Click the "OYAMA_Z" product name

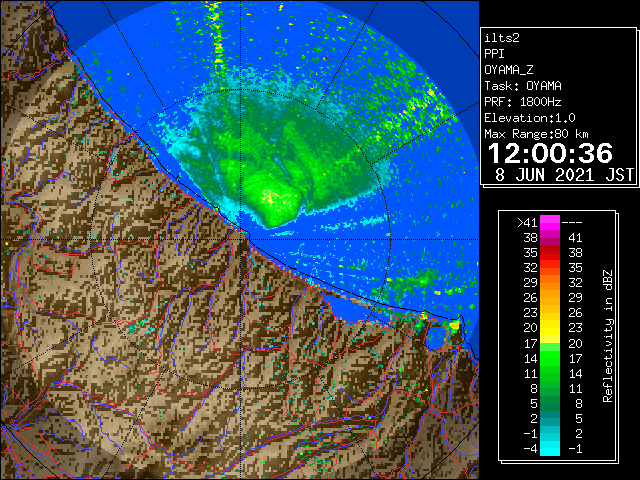(509, 70)
